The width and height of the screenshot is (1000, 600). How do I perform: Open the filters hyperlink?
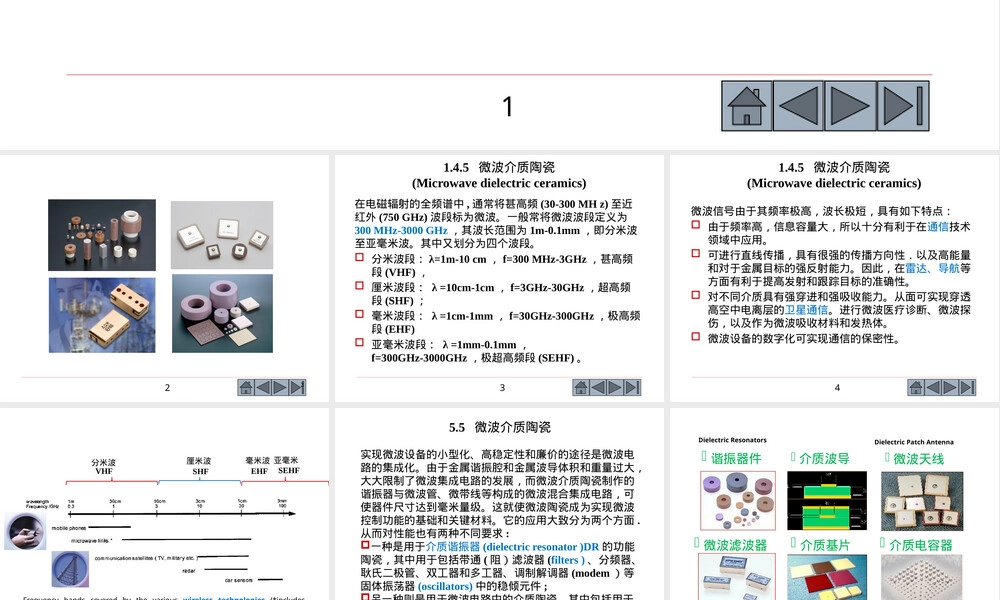point(566,560)
